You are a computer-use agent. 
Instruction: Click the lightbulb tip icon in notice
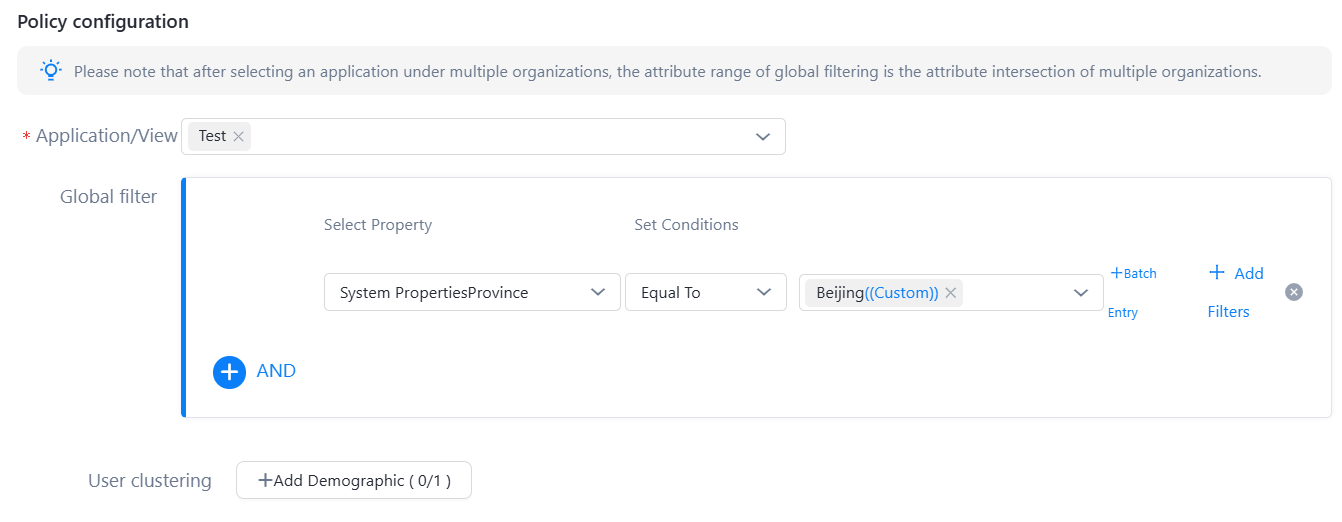50,70
